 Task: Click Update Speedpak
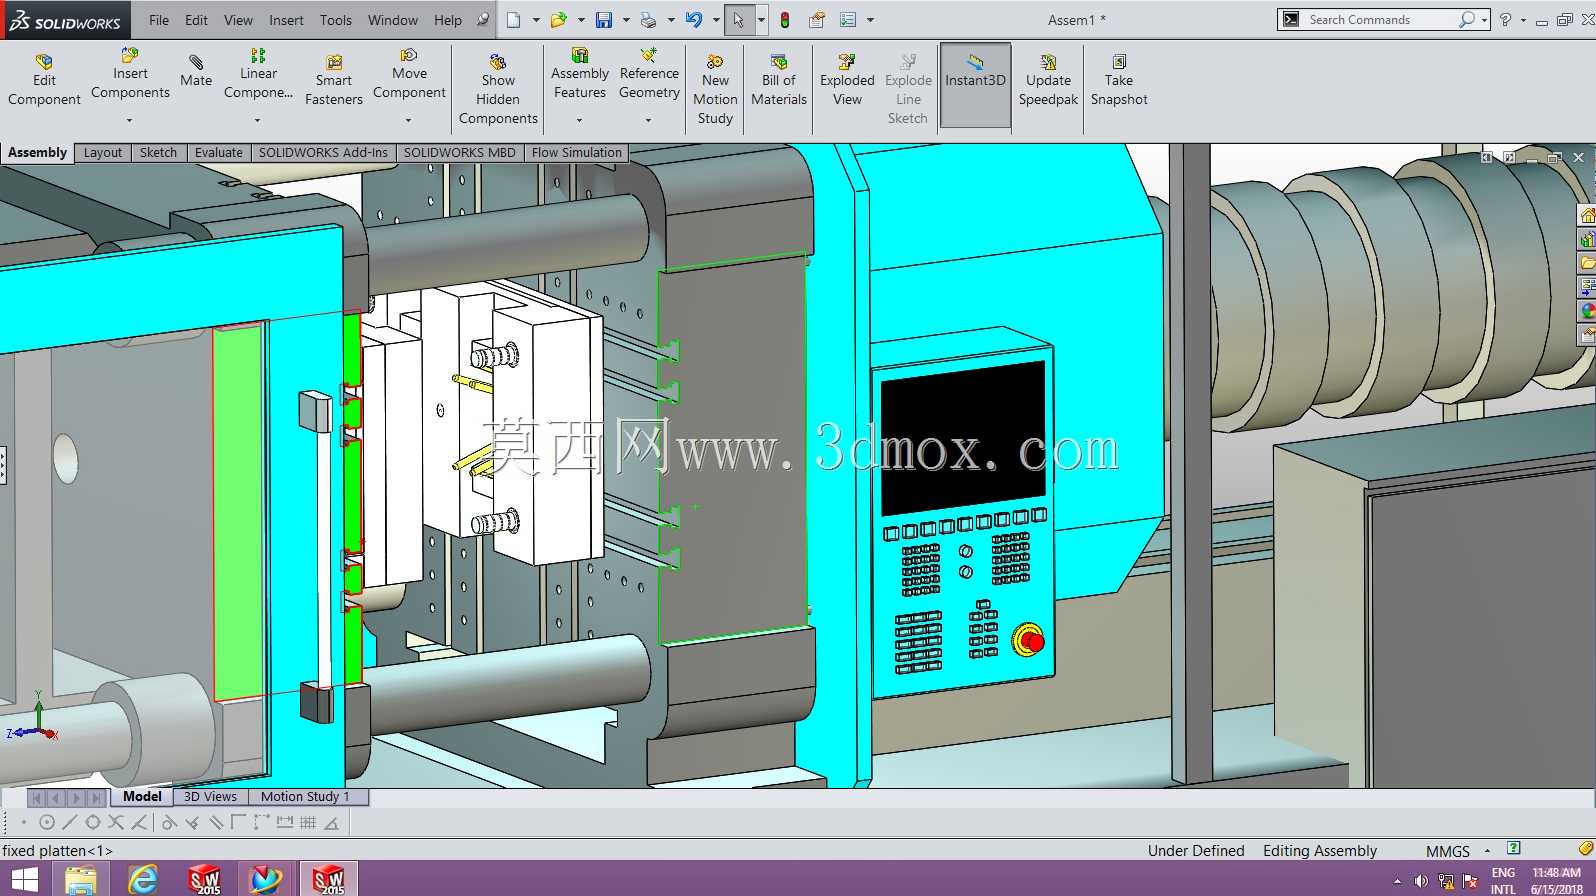[x=1048, y=80]
